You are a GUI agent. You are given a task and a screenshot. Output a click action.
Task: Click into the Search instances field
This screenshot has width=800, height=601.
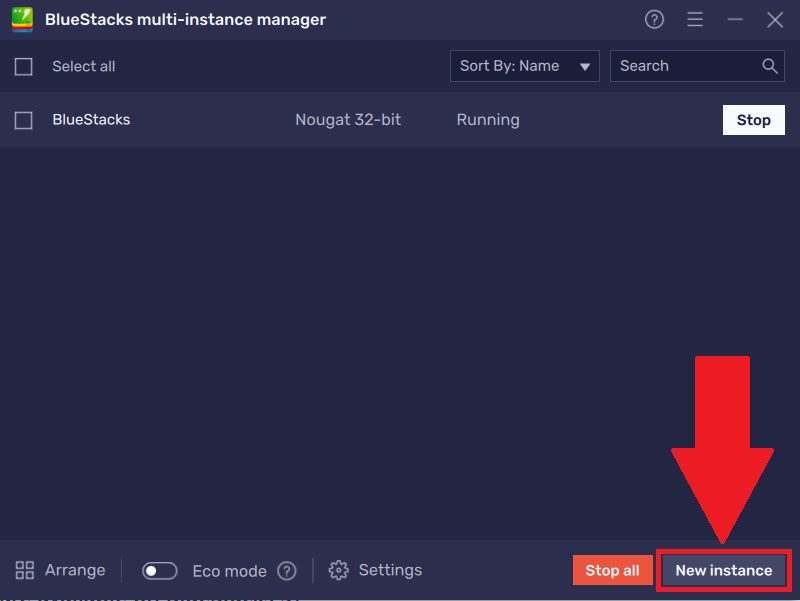coord(697,66)
